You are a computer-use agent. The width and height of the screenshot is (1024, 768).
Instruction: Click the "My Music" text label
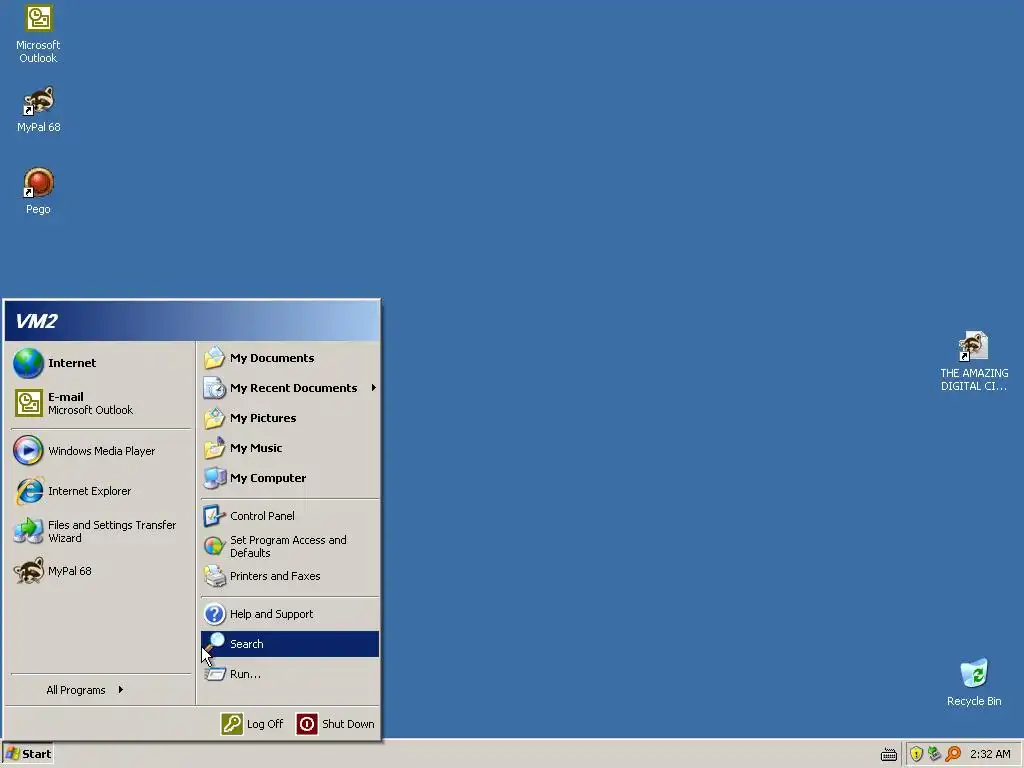pos(256,448)
